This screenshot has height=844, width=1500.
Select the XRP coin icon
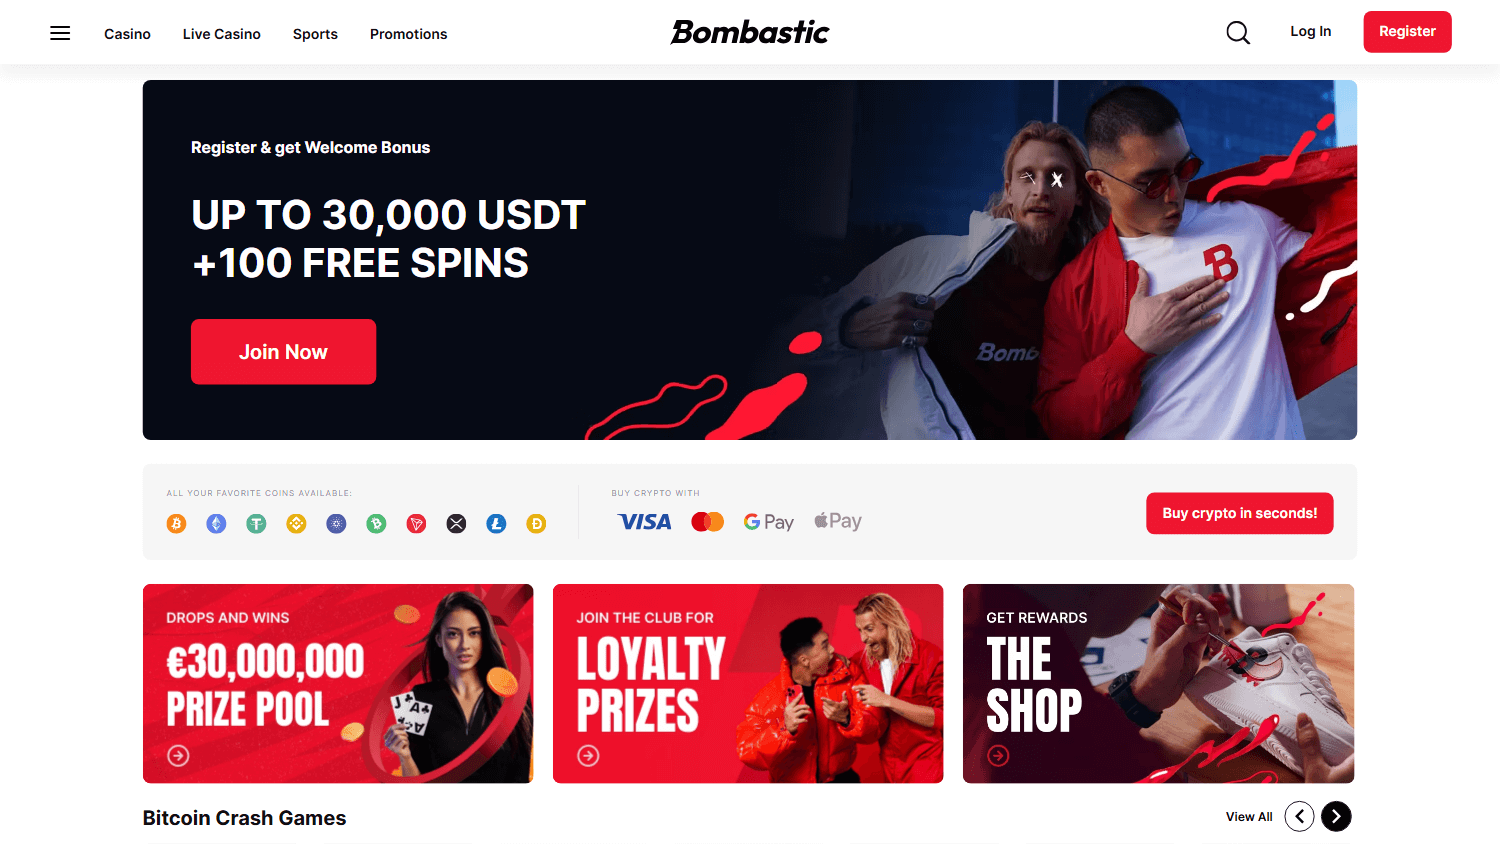[x=456, y=523]
